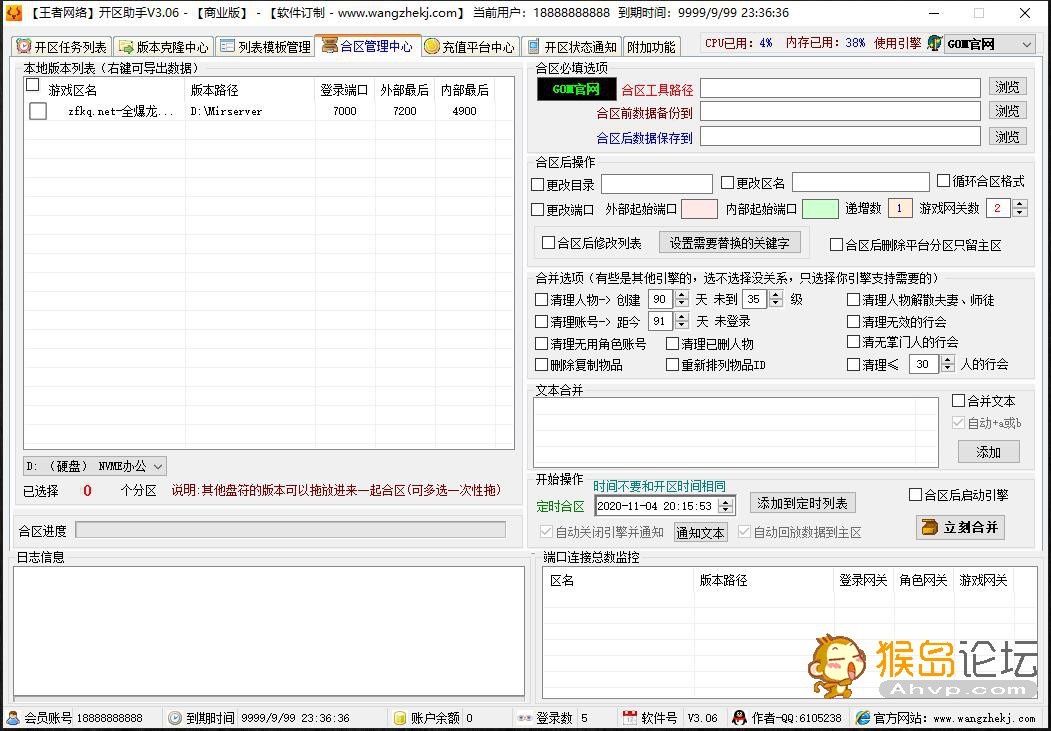The image size is (1051, 731).
Task: Switch to the 版本克隆中心 tab label
Action: tap(173, 47)
